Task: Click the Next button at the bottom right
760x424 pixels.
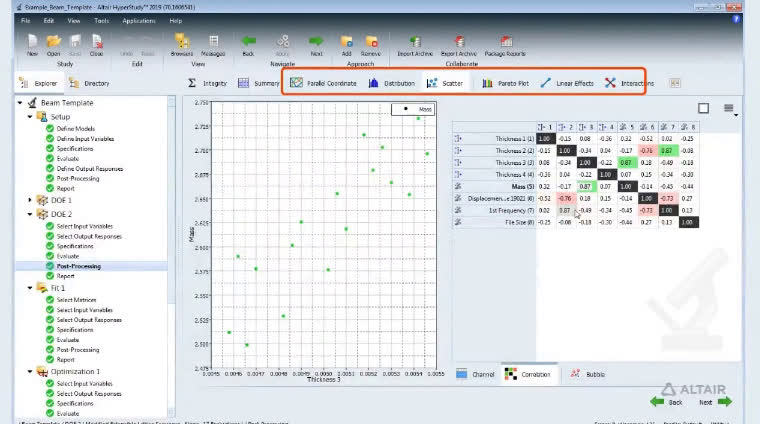Action: (715, 402)
